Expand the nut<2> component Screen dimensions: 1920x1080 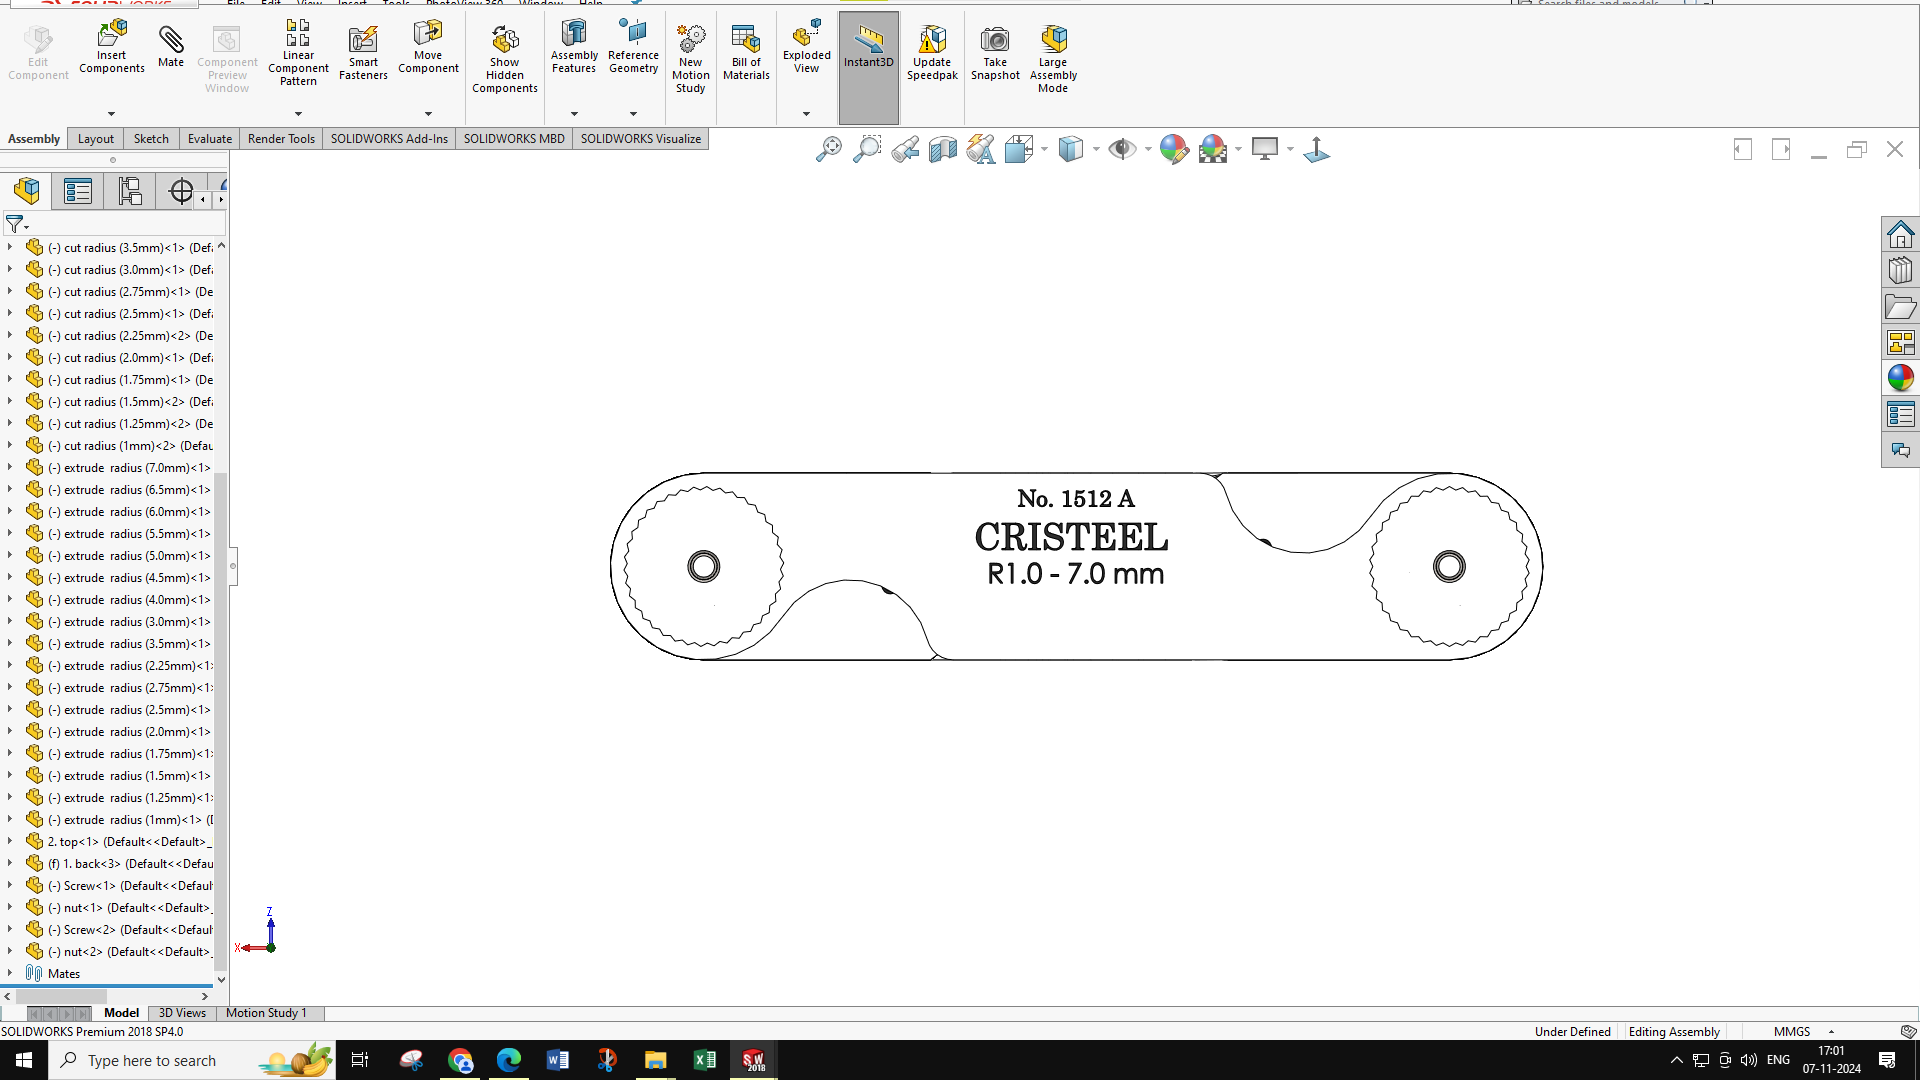10,951
